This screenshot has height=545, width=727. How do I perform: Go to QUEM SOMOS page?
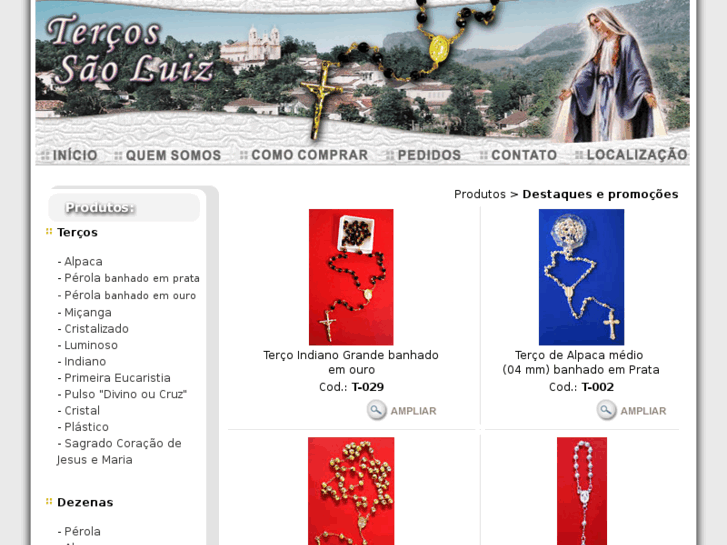pos(168,155)
